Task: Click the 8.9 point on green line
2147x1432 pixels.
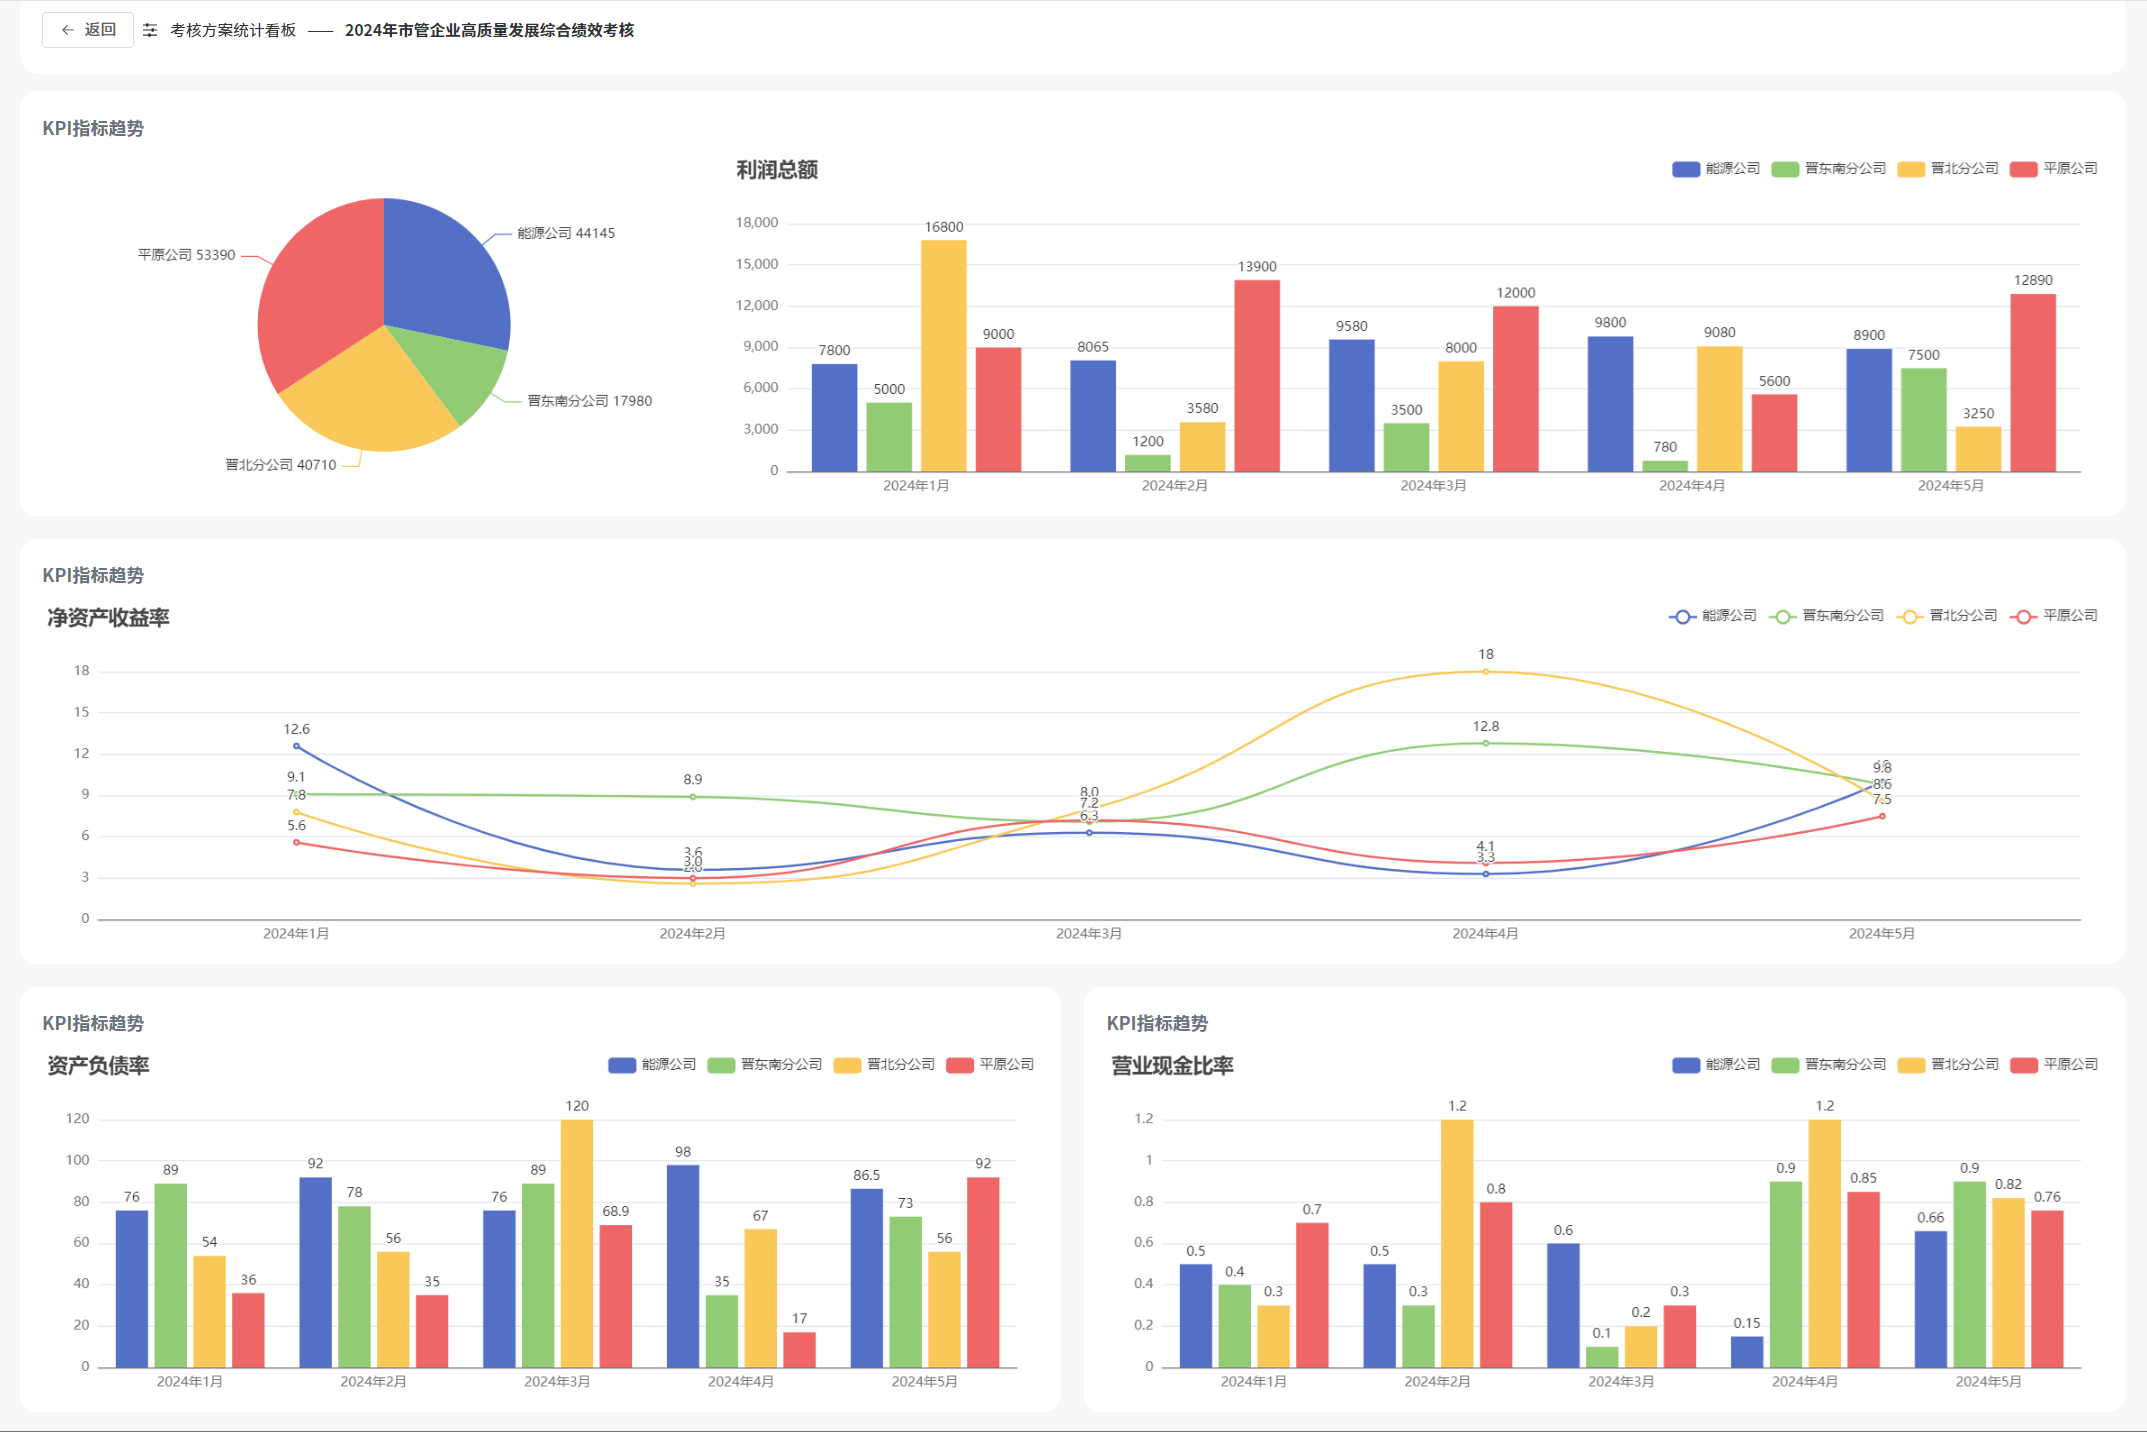Action: (x=693, y=797)
